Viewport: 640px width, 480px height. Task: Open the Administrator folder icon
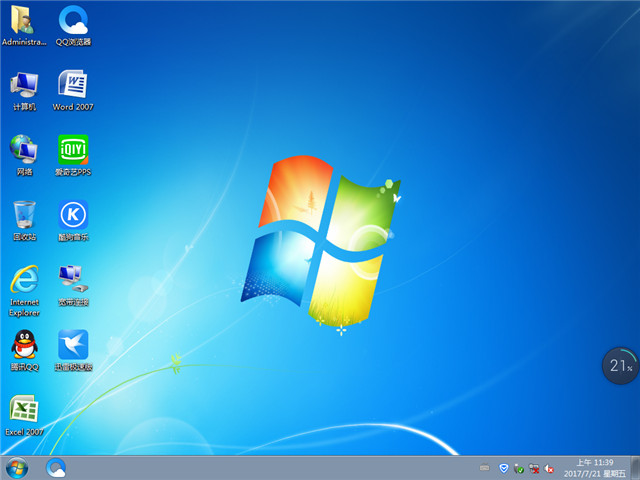[24, 20]
